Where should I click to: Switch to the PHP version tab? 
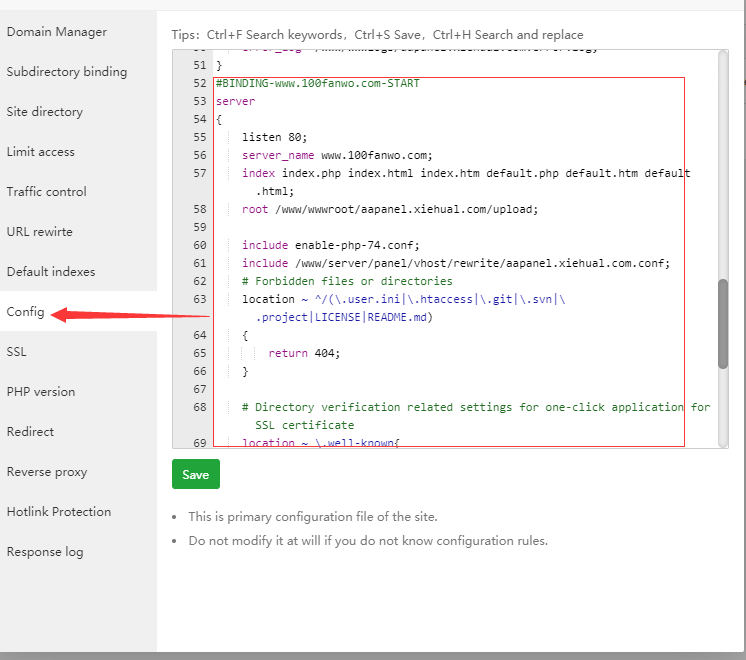pos(40,392)
